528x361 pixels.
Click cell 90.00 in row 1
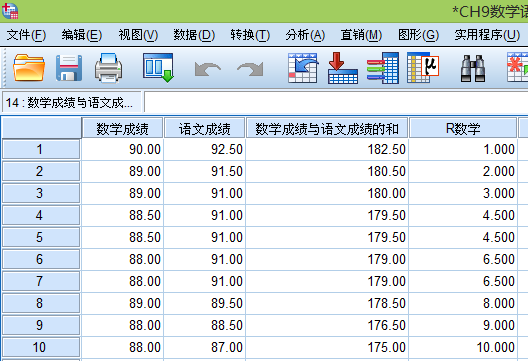(x=123, y=150)
